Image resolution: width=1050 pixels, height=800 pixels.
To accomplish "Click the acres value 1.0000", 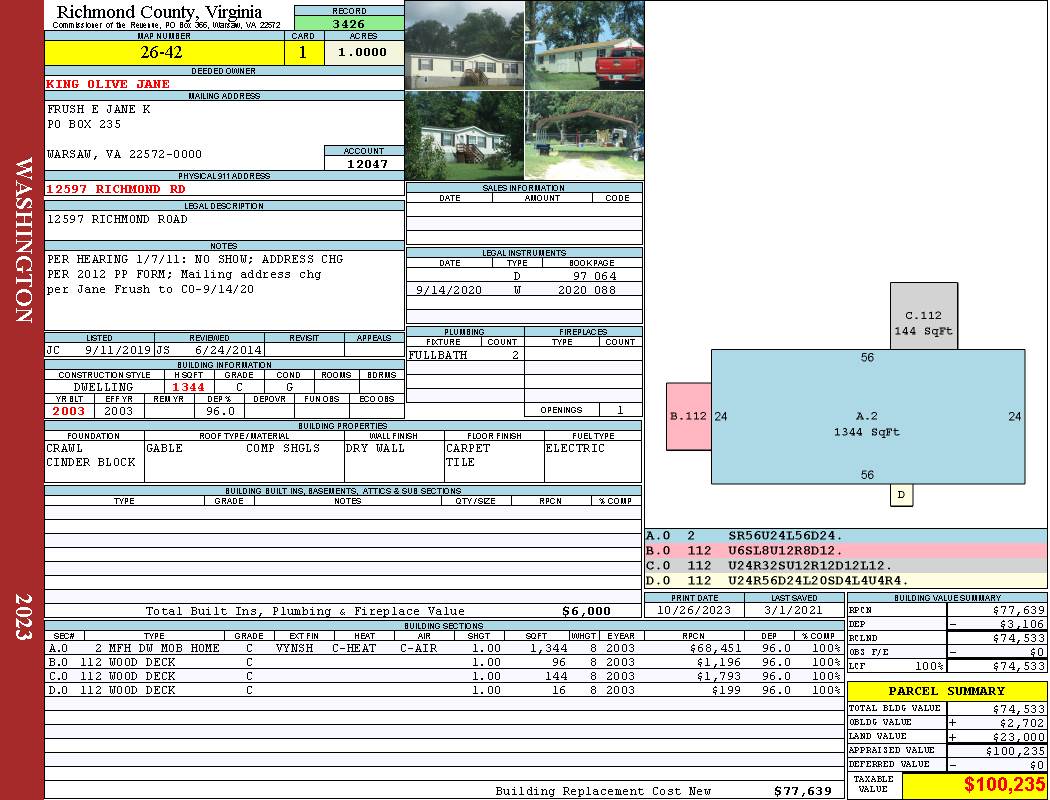I will [362, 52].
